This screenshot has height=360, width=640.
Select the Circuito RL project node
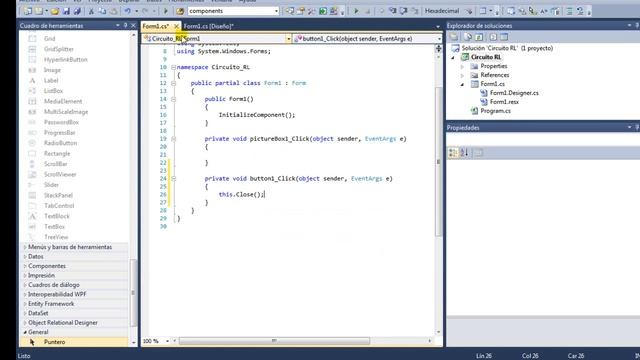click(x=486, y=57)
